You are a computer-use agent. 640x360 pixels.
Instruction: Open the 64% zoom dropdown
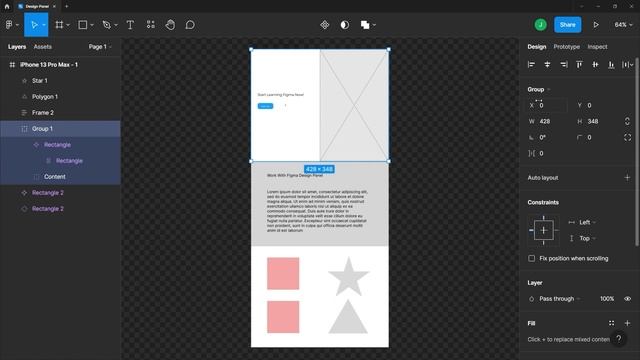[x=623, y=25]
